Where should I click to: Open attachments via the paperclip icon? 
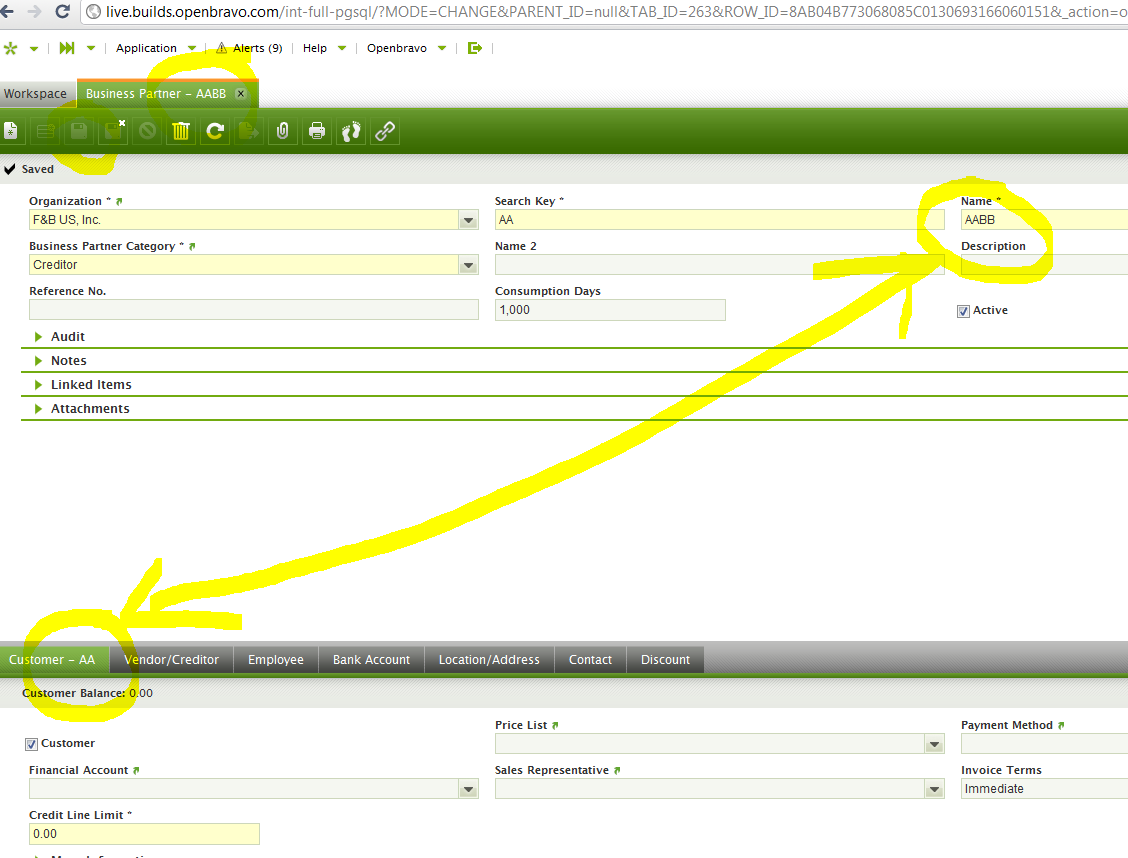point(283,131)
